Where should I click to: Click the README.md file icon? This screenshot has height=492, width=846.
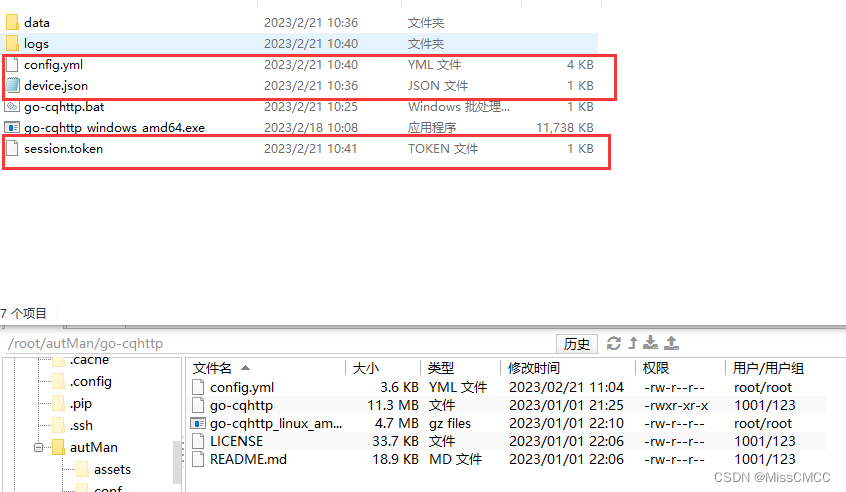198,459
